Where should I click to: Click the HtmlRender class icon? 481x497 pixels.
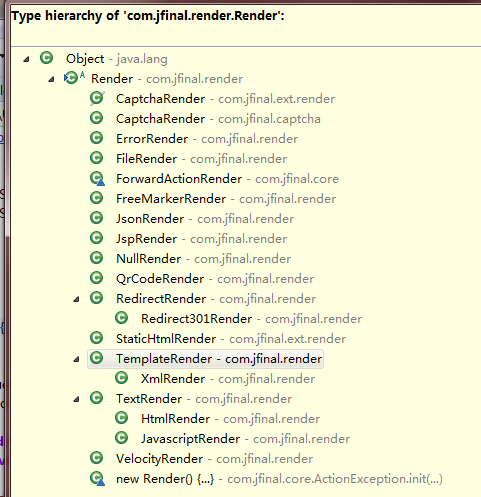point(122,418)
